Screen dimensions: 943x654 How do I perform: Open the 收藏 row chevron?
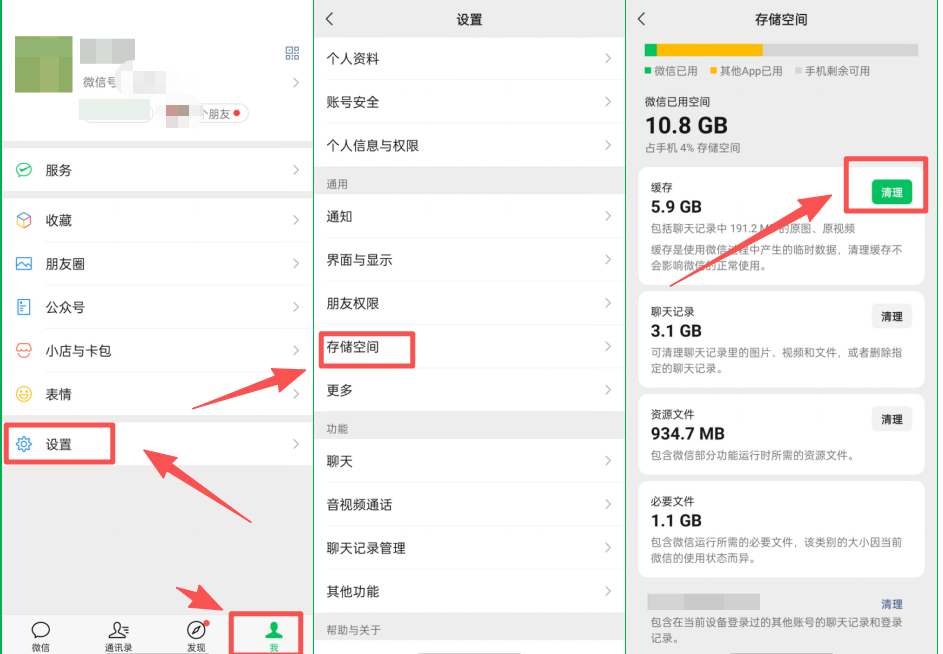pos(296,220)
